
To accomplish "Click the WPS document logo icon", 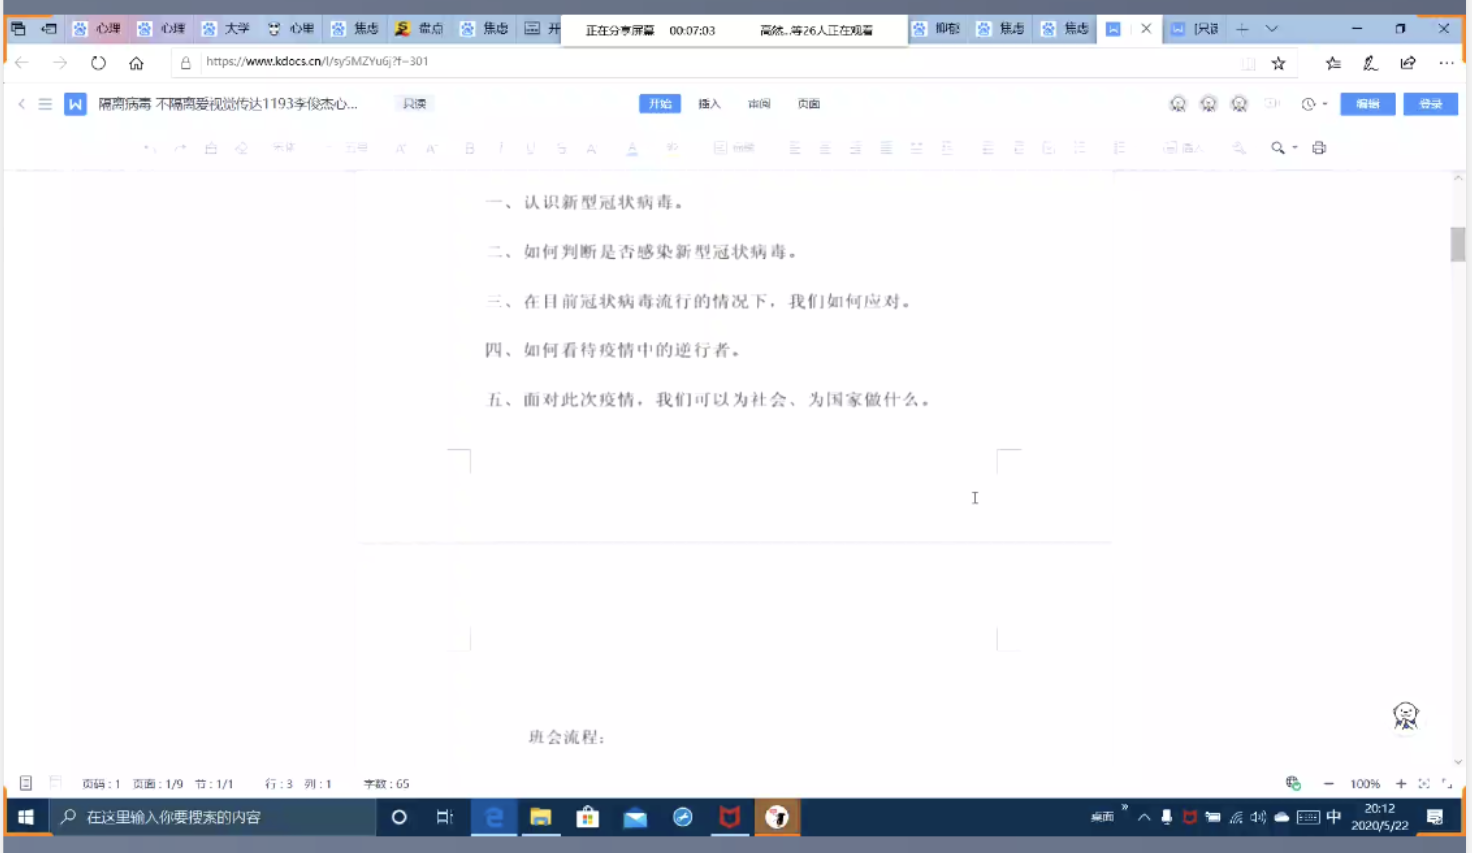I will tap(75, 103).
